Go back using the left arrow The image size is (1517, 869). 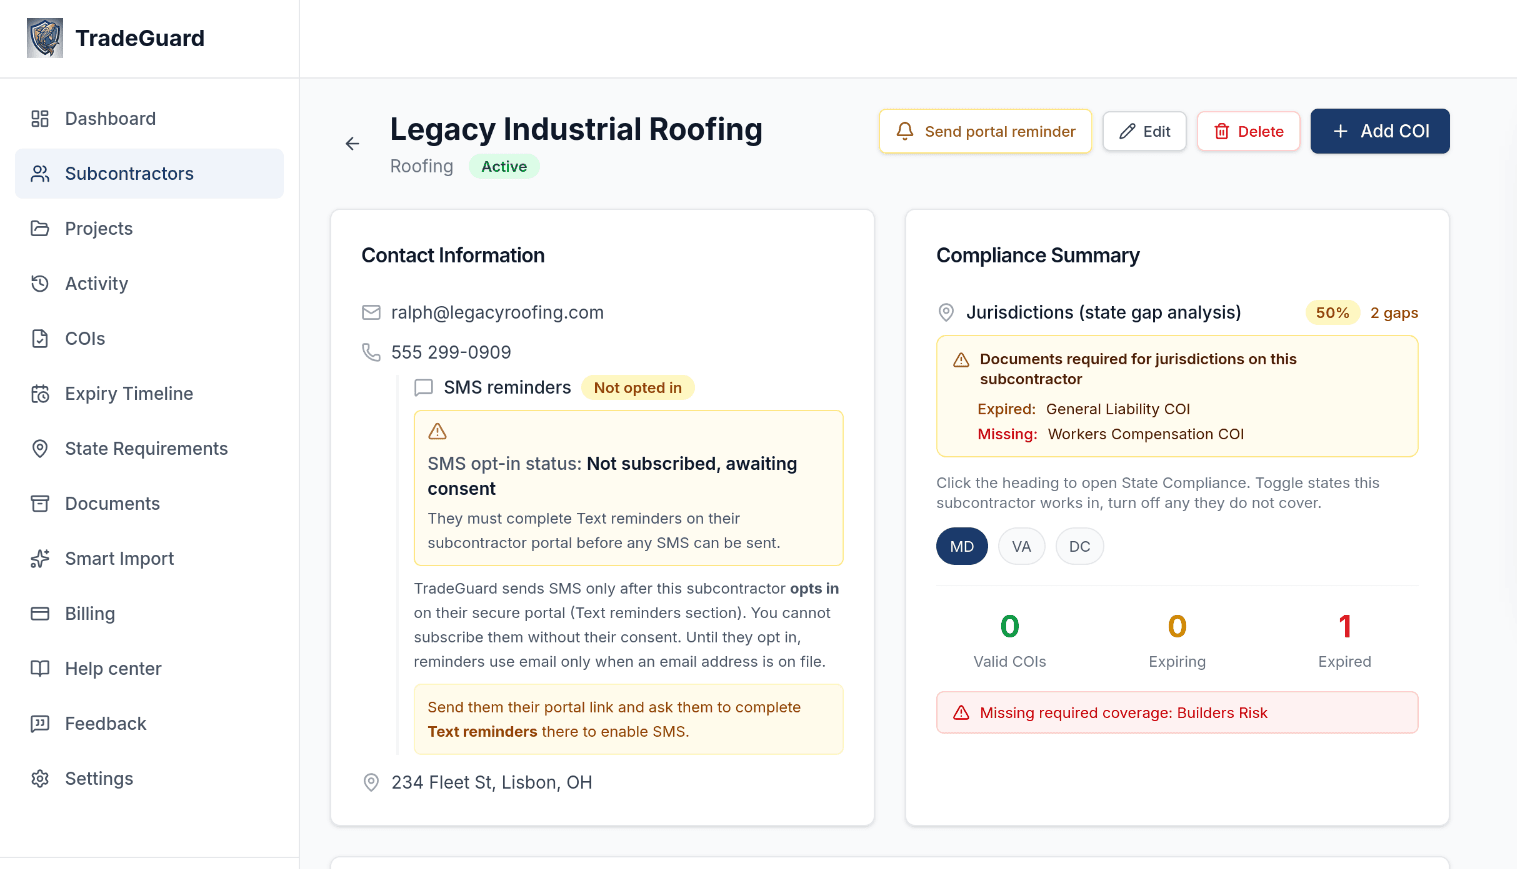tap(352, 144)
